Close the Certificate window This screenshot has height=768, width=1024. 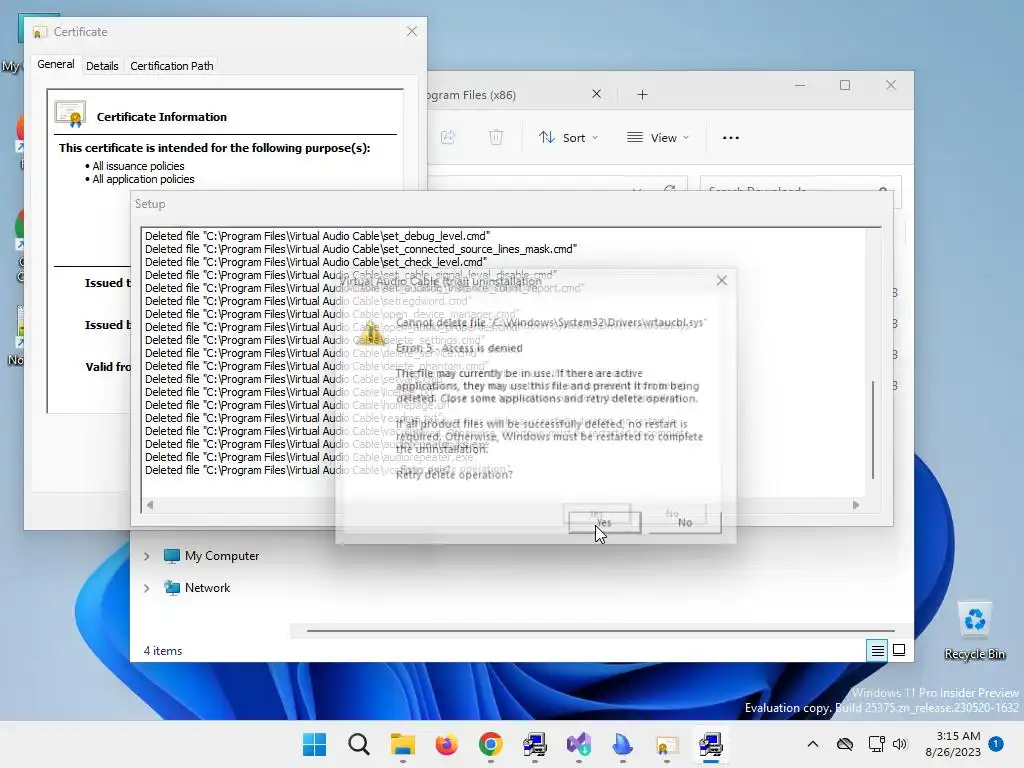click(411, 31)
